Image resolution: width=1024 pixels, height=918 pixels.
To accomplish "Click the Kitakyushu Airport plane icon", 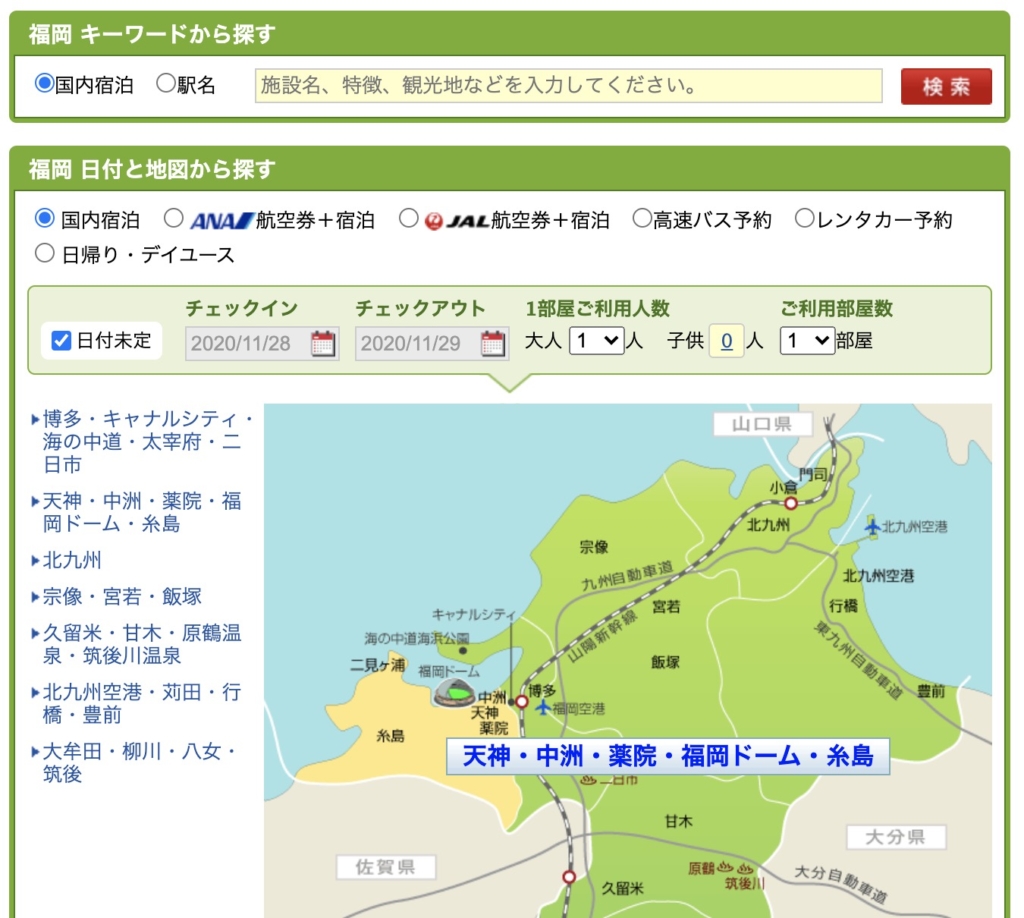I will pos(873,526).
